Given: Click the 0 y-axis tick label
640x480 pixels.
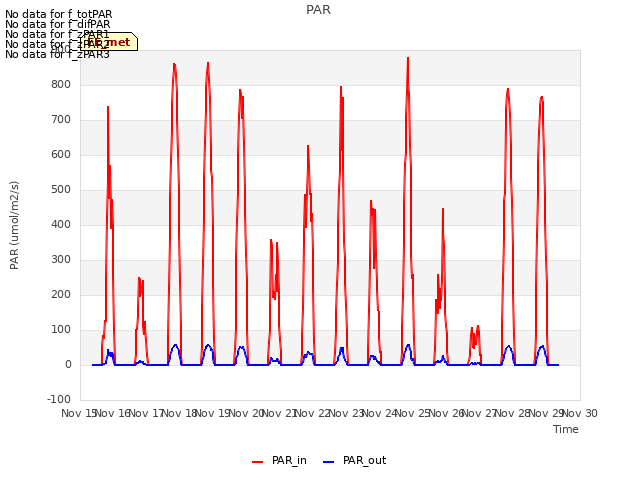Looking at the screenshot, I should coord(68,365).
